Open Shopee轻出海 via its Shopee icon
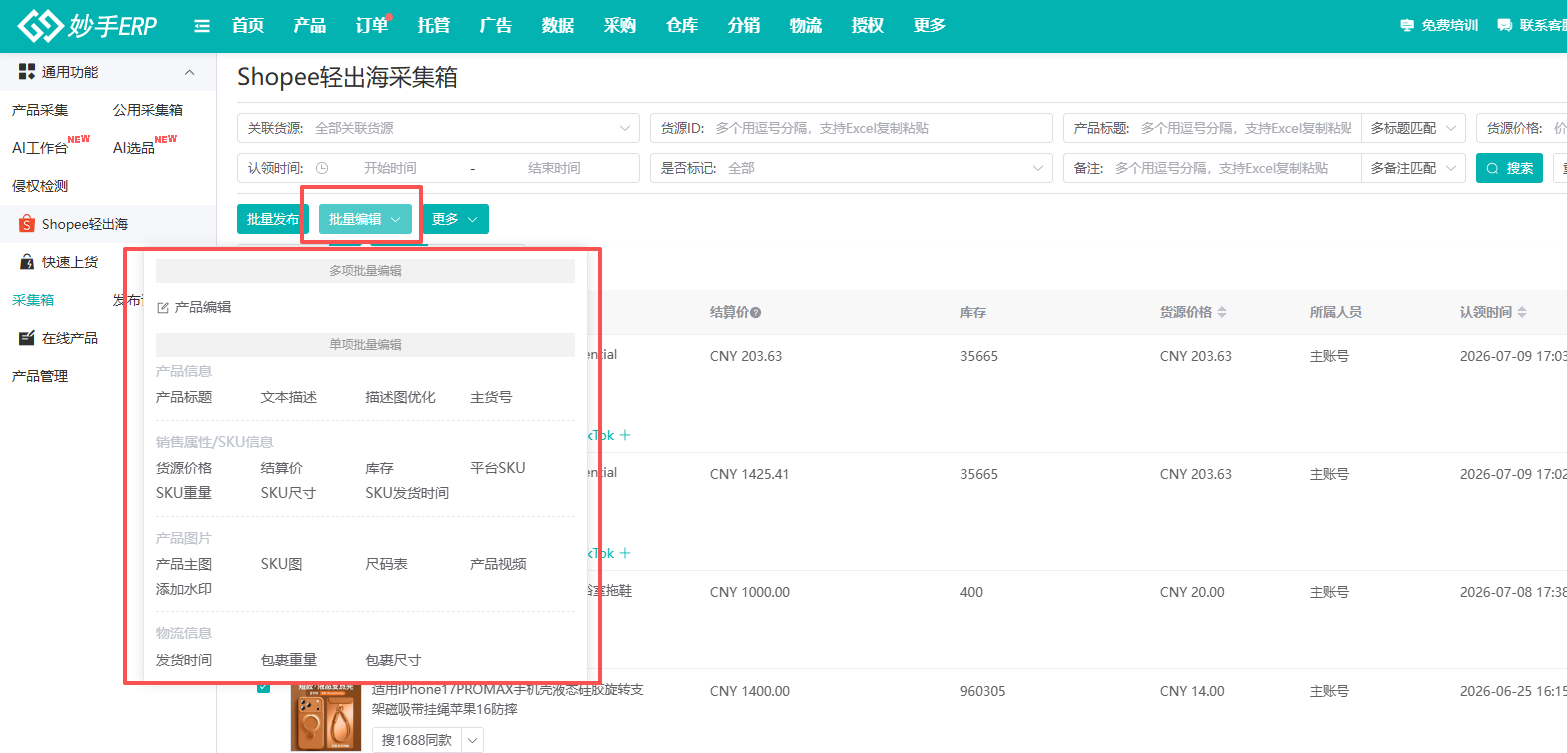 point(27,224)
